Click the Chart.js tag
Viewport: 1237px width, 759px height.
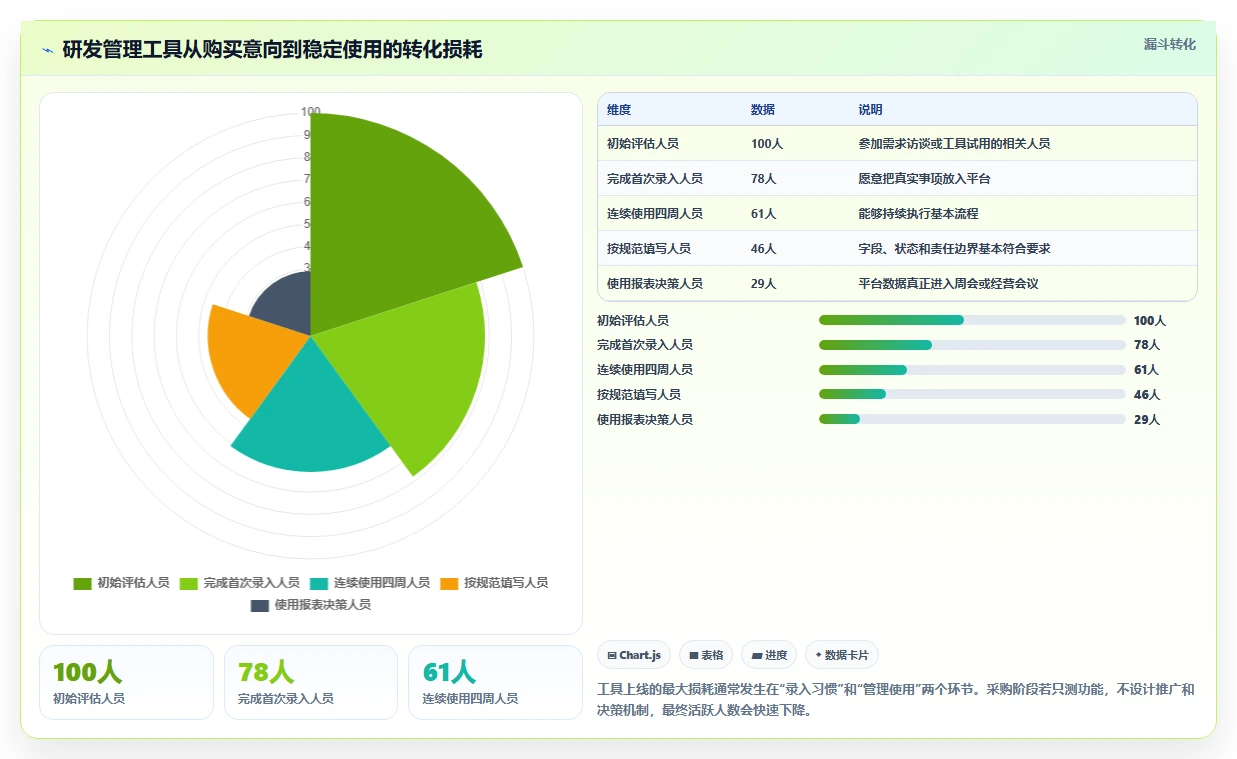pyautogui.click(x=634, y=655)
